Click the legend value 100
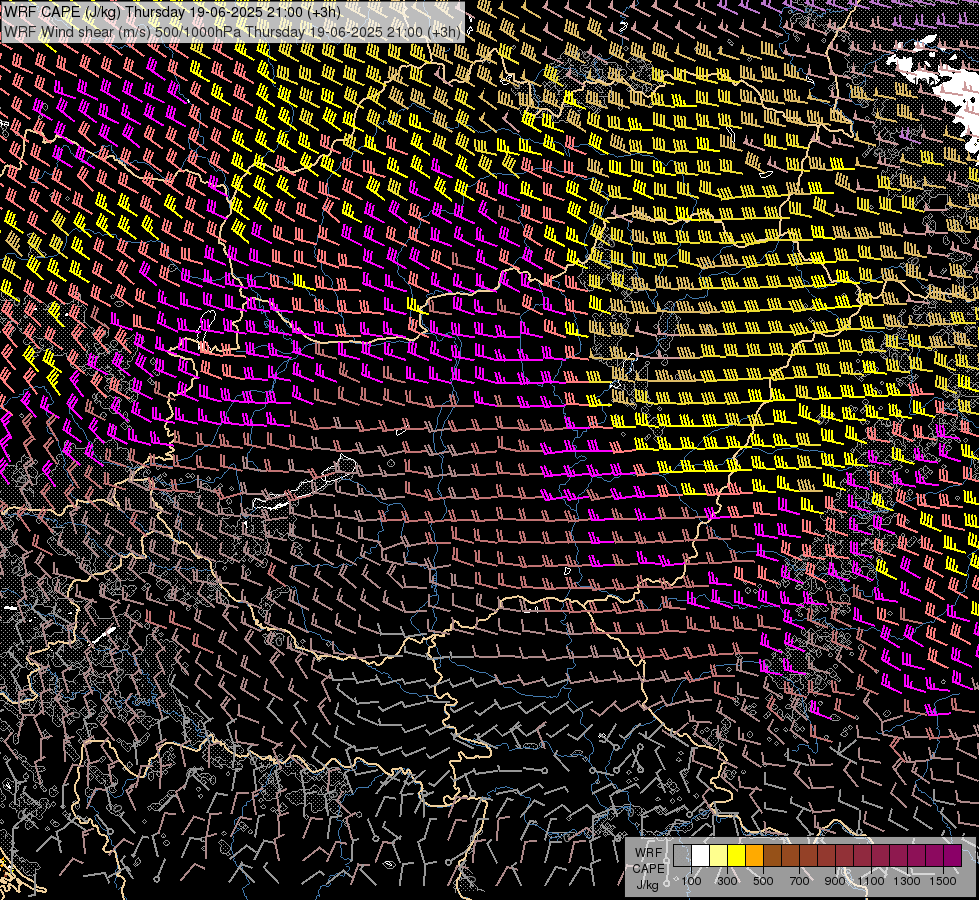This screenshot has height=900, width=979. [691, 881]
